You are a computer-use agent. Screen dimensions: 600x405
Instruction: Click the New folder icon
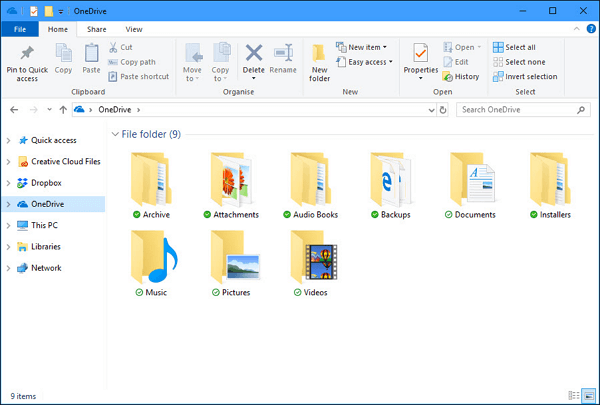coord(319,54)
